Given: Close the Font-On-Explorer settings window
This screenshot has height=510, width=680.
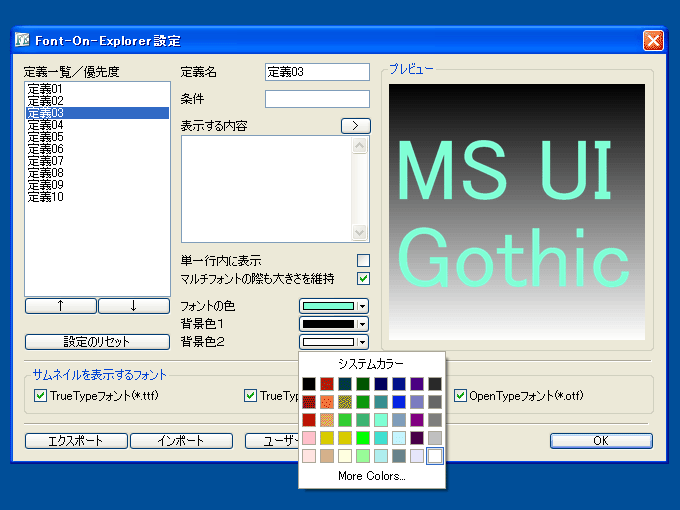Looking at the screenshot, I should [x=653, y=41].
